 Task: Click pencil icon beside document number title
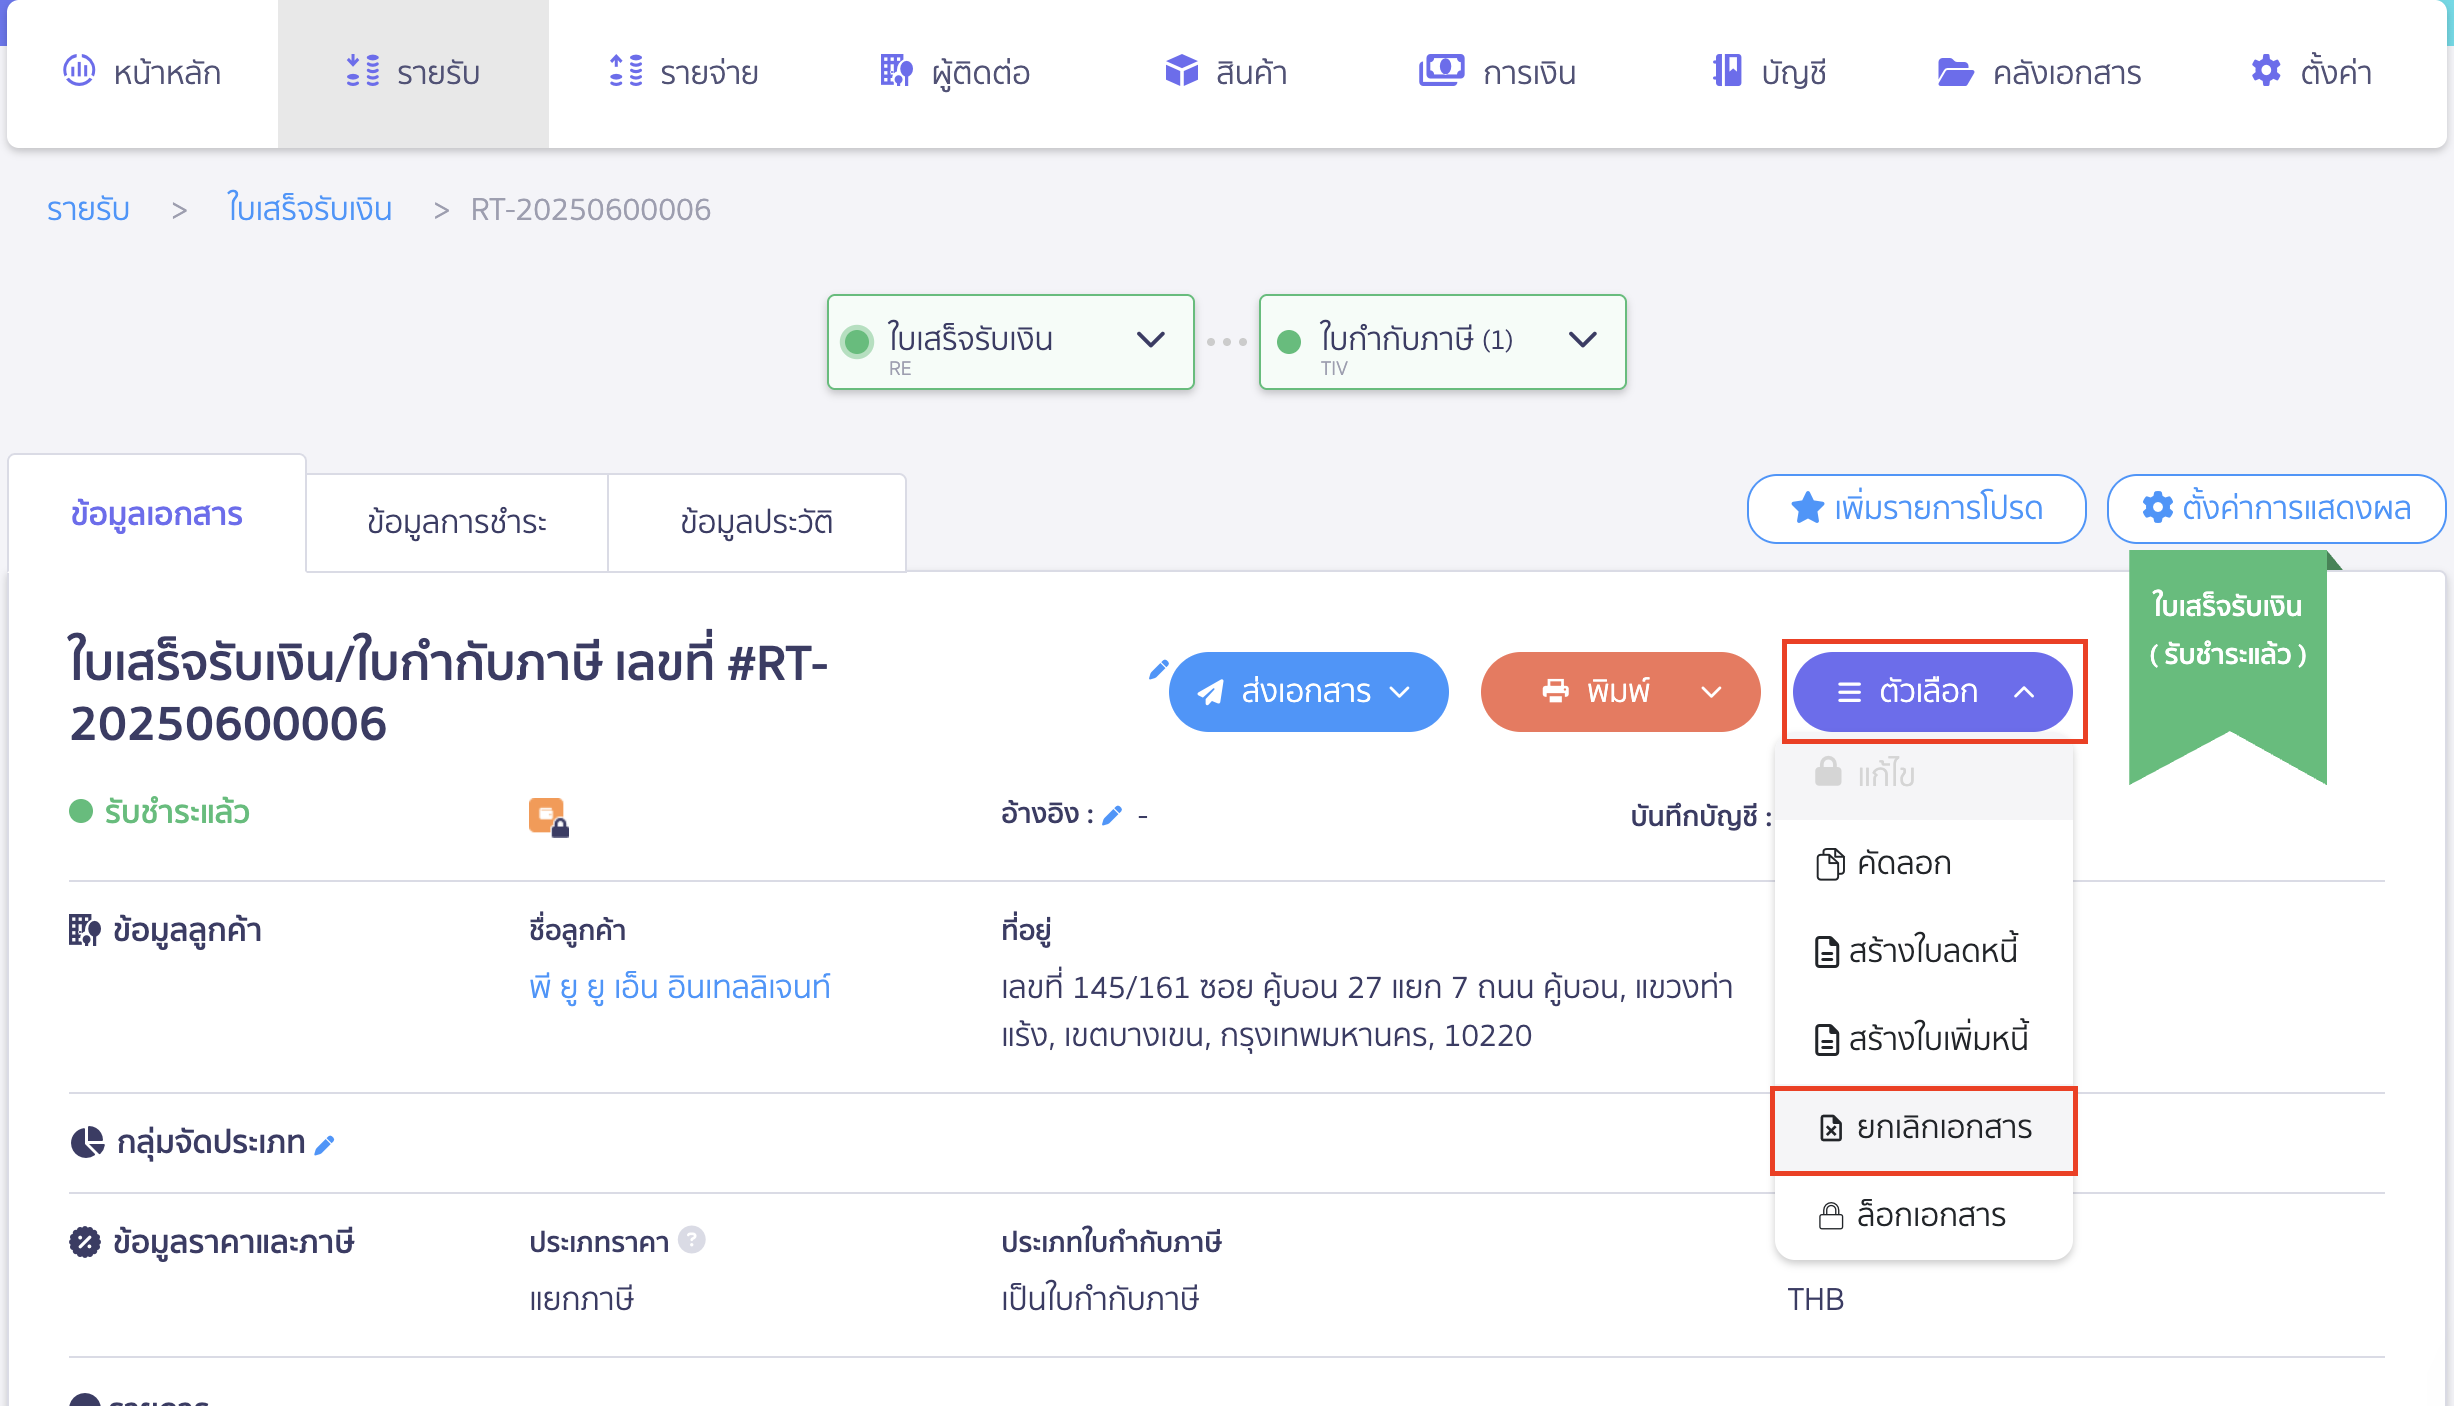[1158, 670]
